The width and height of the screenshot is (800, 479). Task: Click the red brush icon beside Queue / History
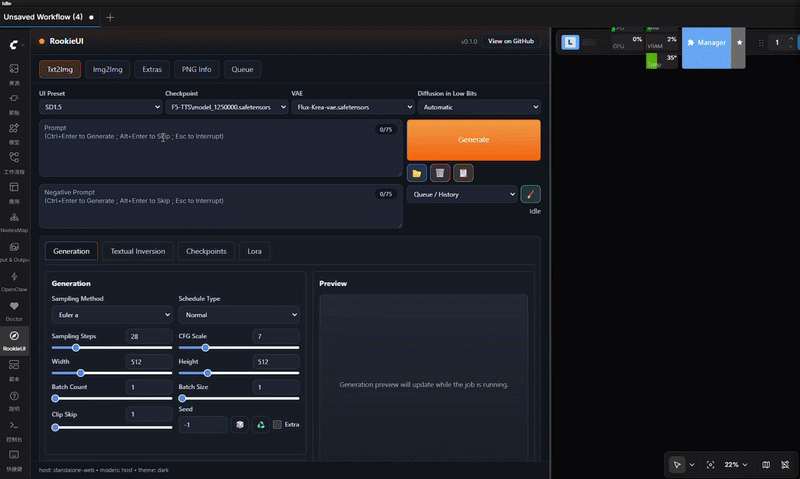pos(531,194)
